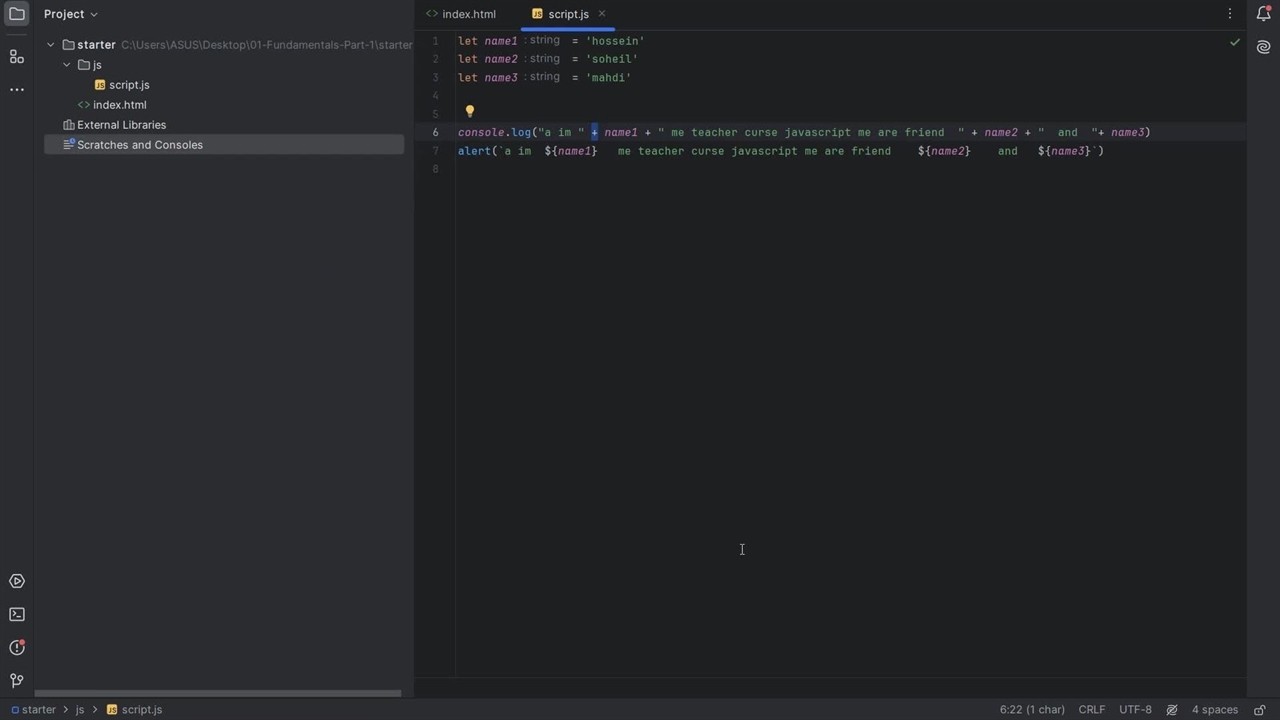The height and width of the screenshot is (720, 1280).
Task: Toggle the read-only lock icon in status bar
Action: 1260,710
